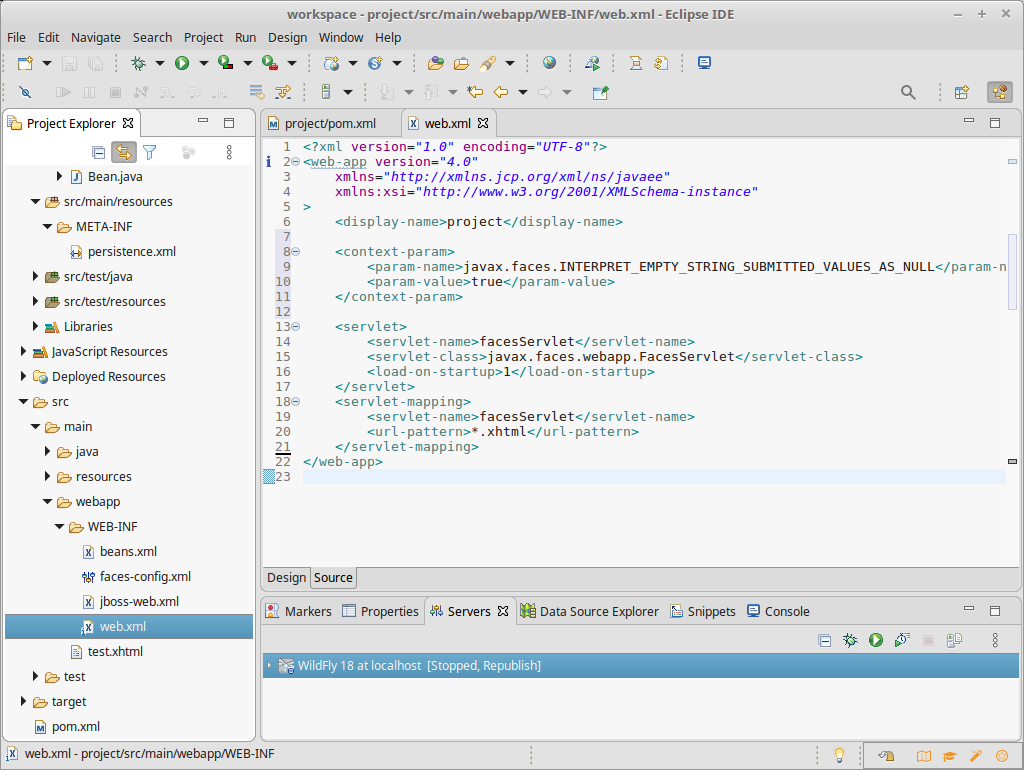Expand the JavaScript Resources node
This screenshot has width=1024, height=770.
(x=24, y=352)
